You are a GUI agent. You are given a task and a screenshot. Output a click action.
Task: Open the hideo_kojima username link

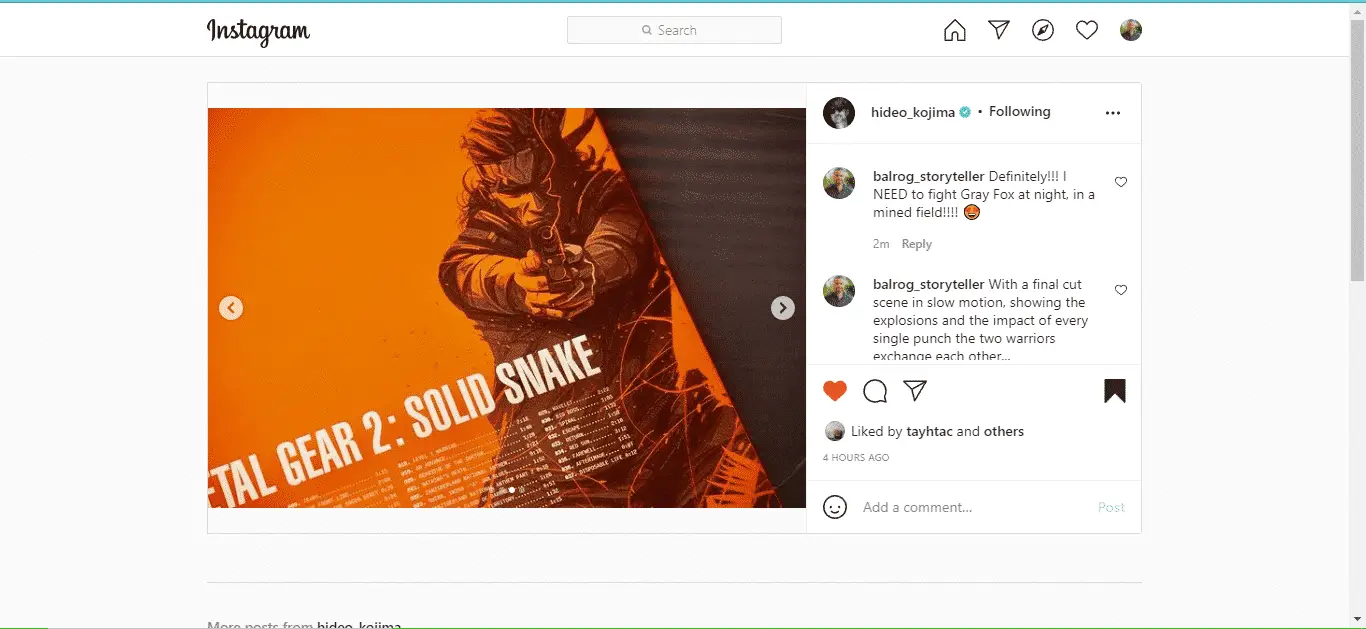point(913,112)
